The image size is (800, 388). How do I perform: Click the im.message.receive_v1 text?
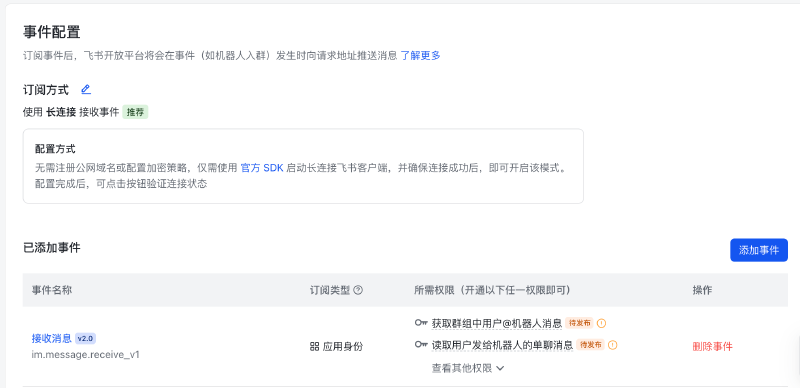tap(86, 354)
